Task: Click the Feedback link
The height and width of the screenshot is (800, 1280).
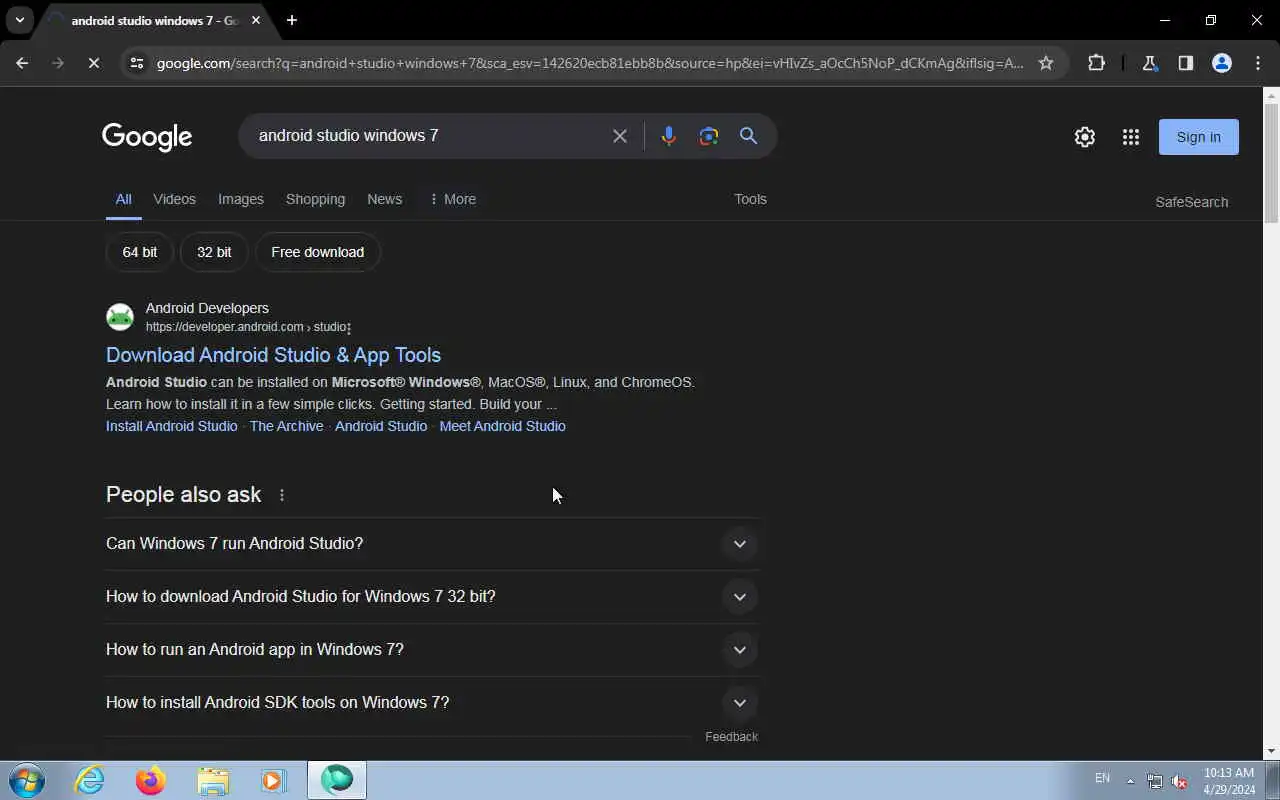Action: click(x=731, y=737)
